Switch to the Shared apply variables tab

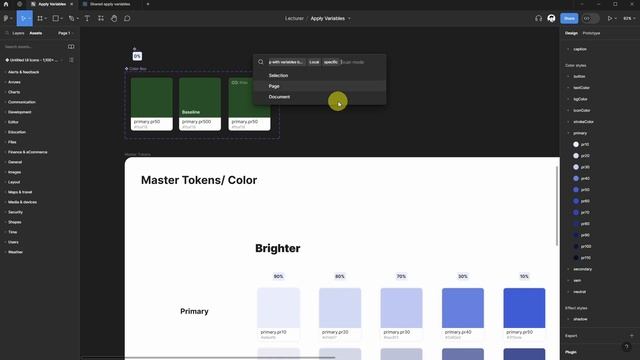[109, 4]
